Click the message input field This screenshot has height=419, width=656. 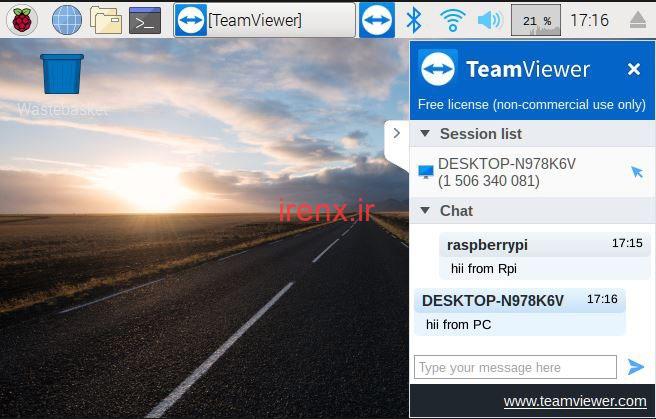[x=515, y=367]
